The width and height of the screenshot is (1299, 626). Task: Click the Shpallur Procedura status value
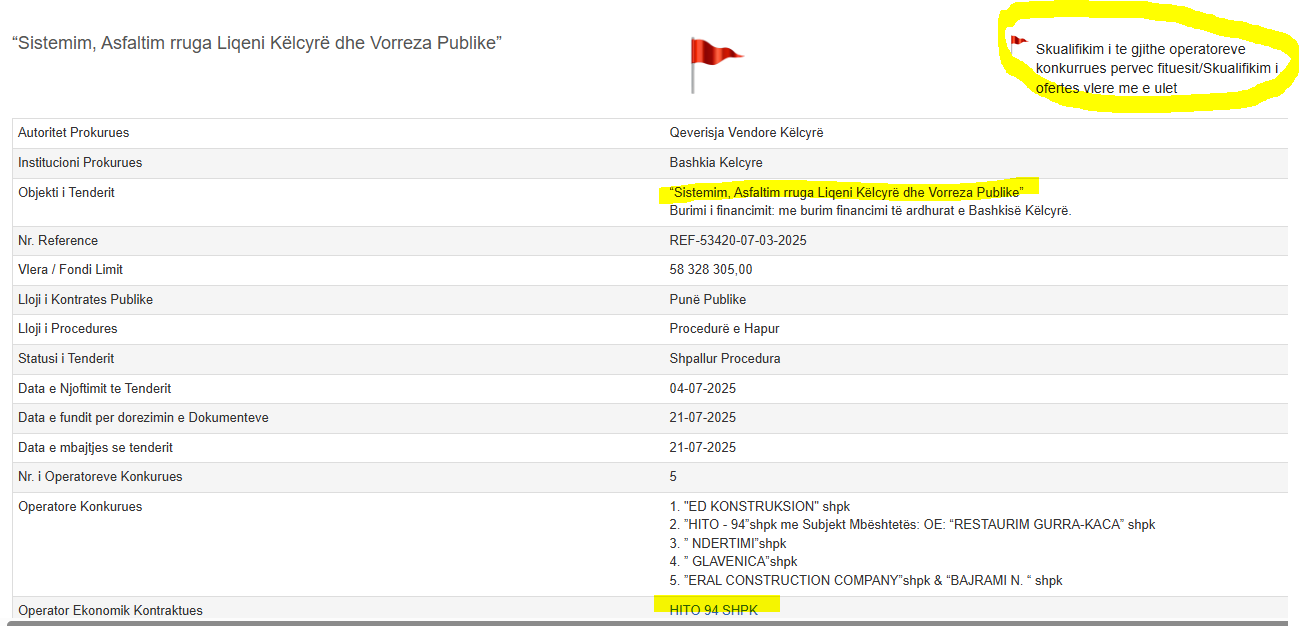724,359
